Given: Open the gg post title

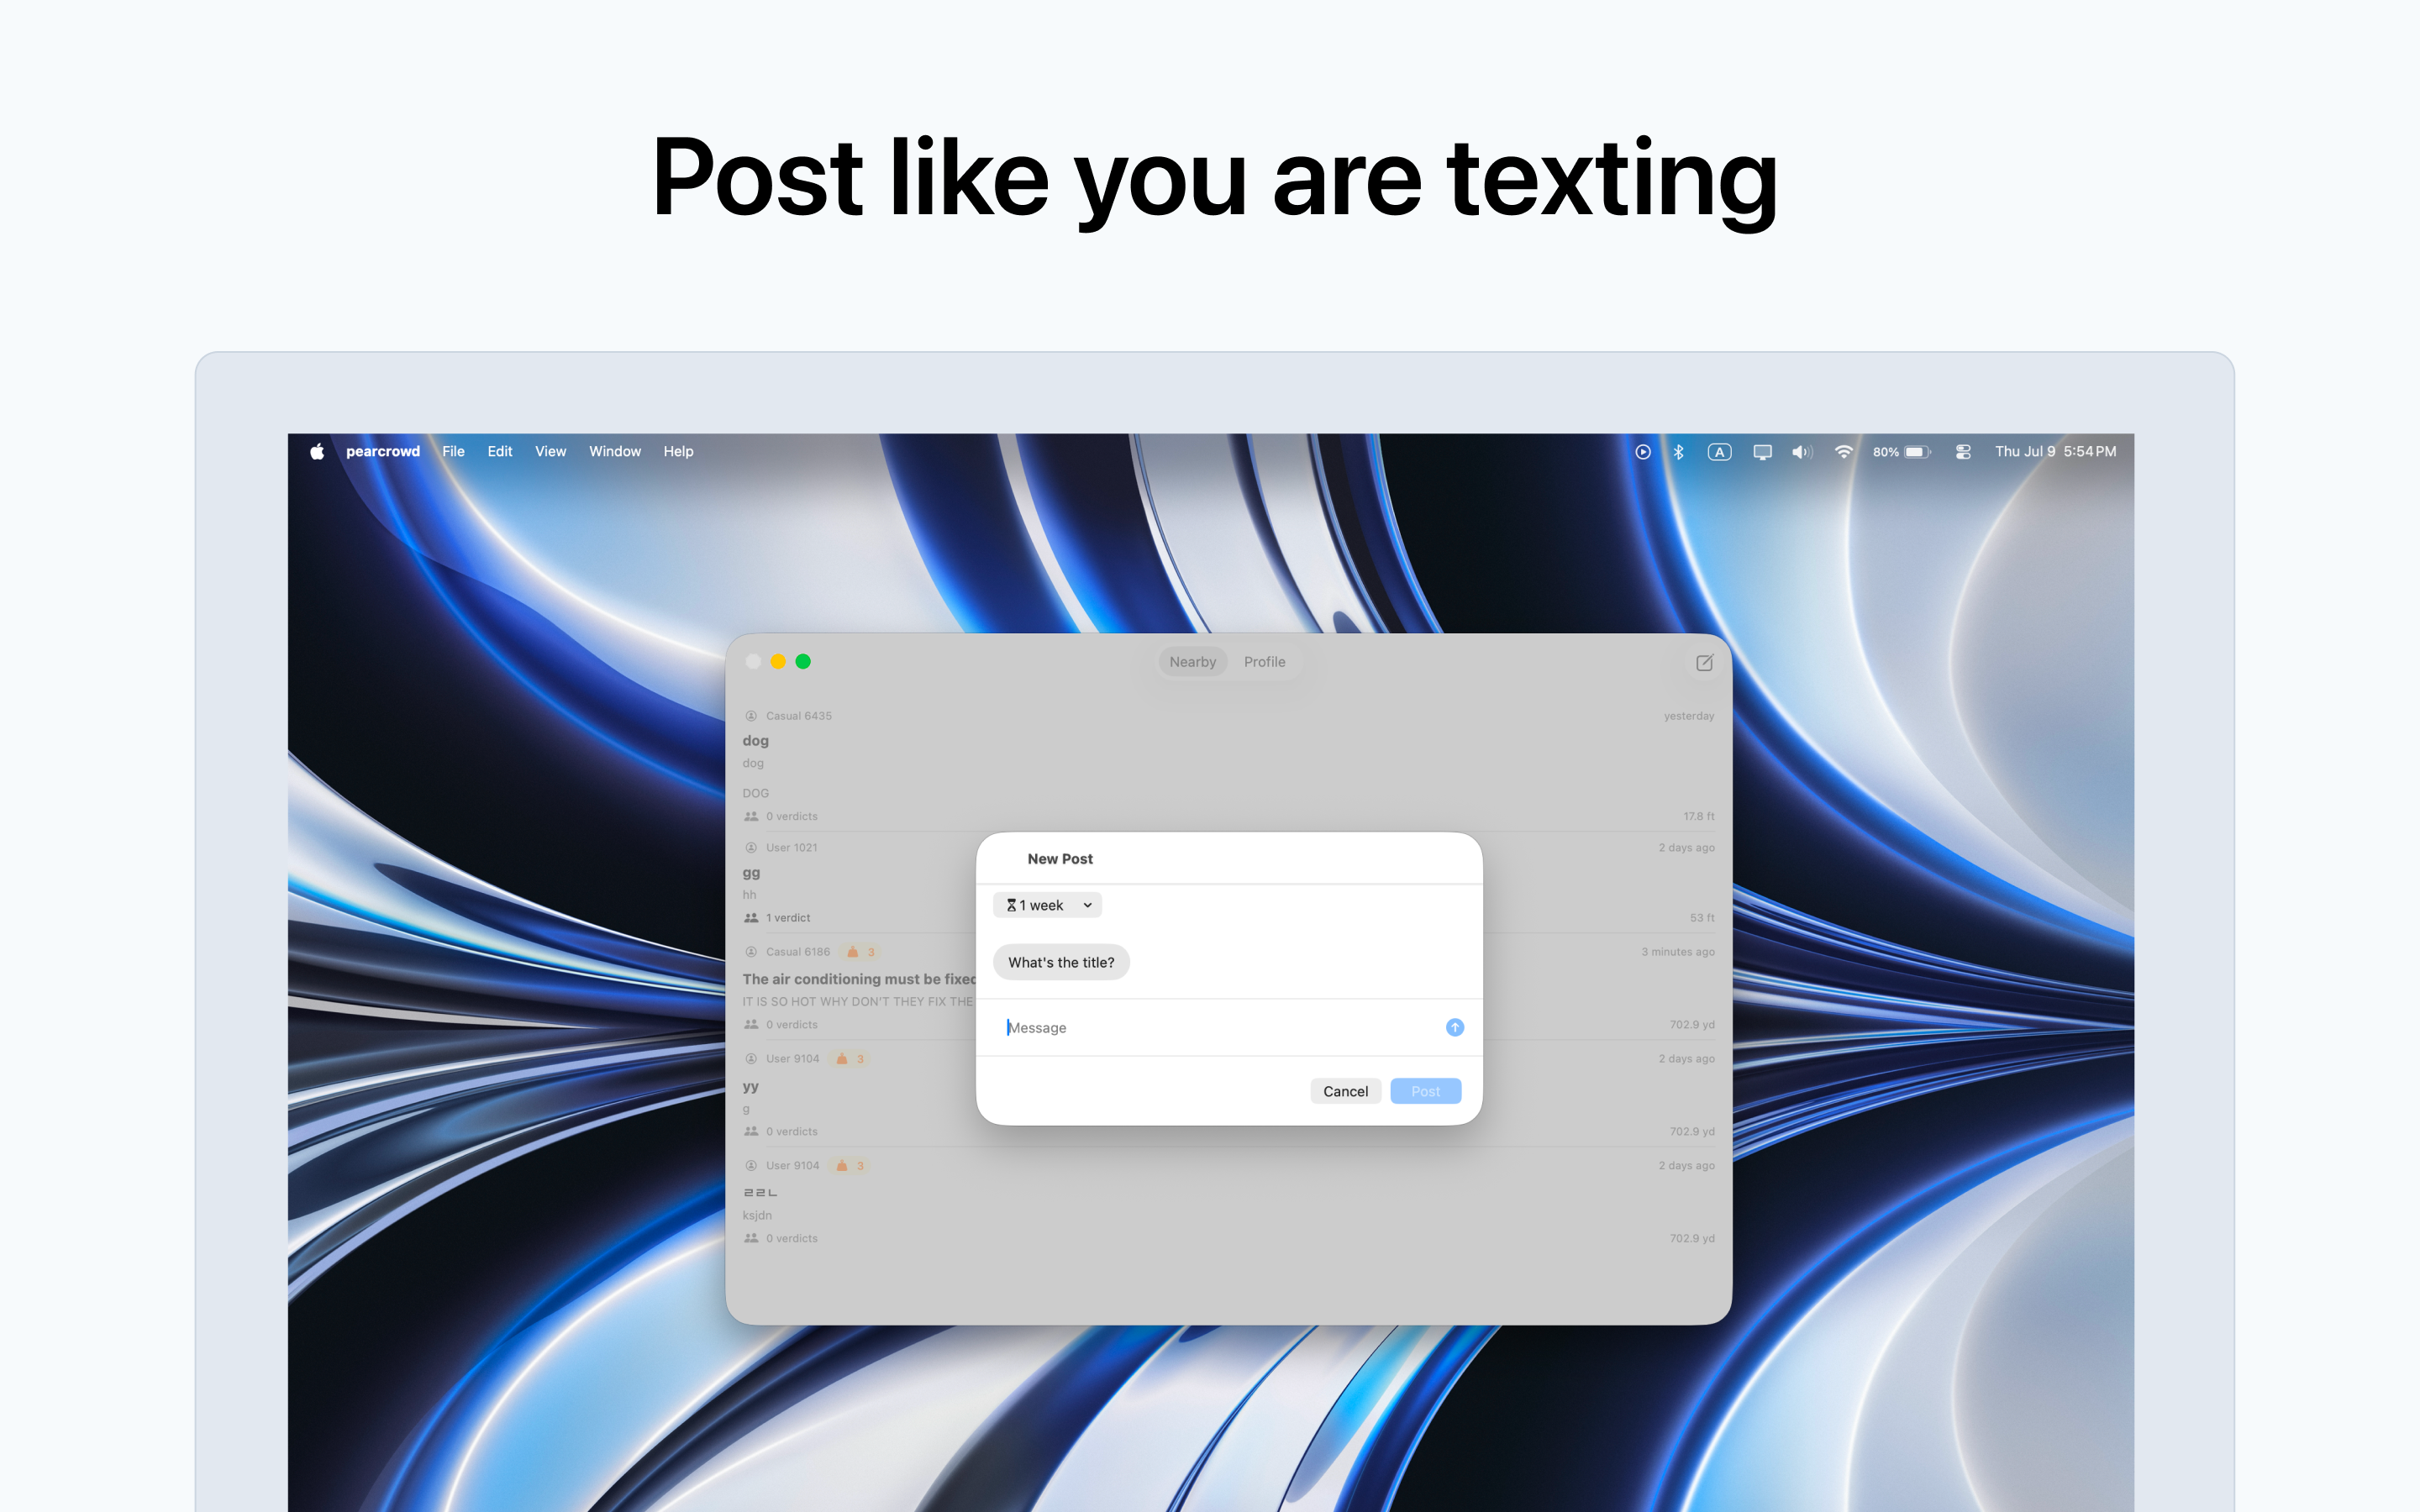Looking at the screenshot, I should pos(751,873).
